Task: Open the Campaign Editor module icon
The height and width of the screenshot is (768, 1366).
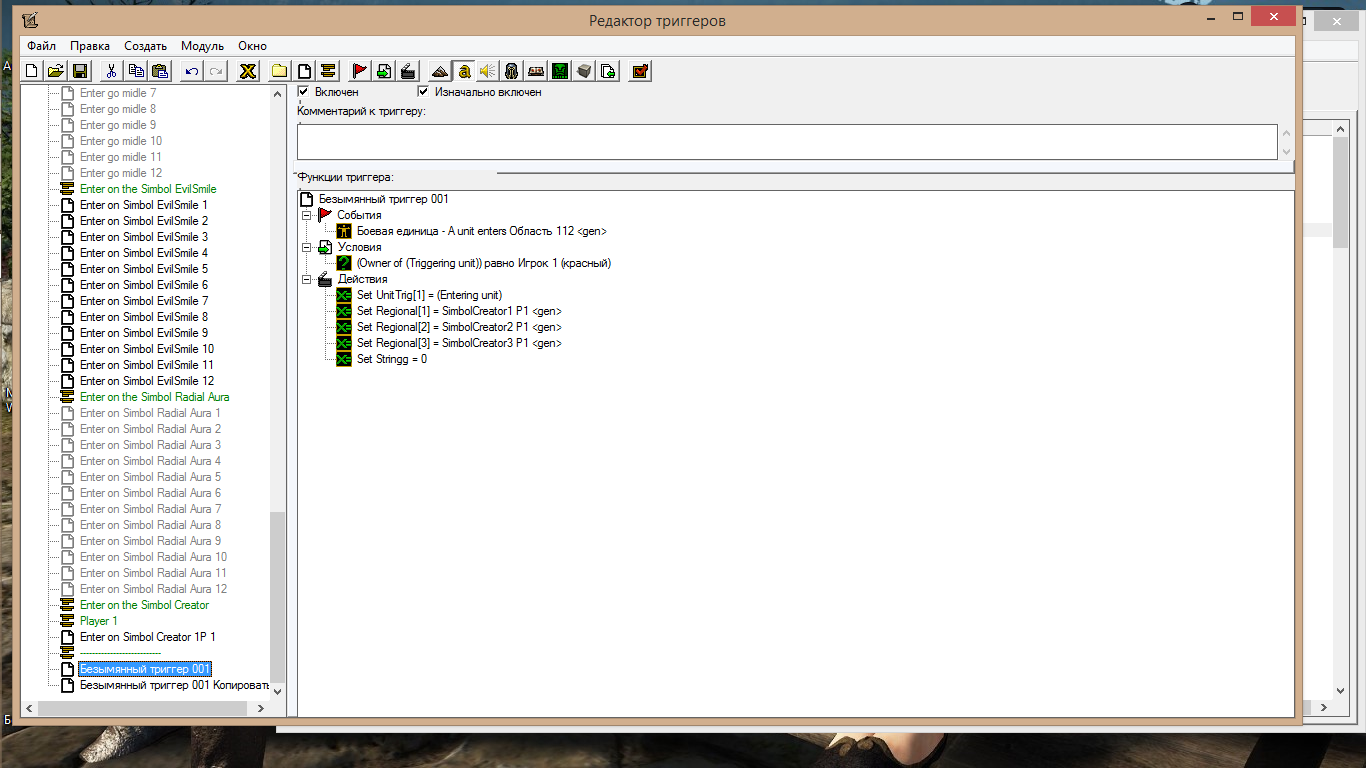Action: [x=536, y=70]
